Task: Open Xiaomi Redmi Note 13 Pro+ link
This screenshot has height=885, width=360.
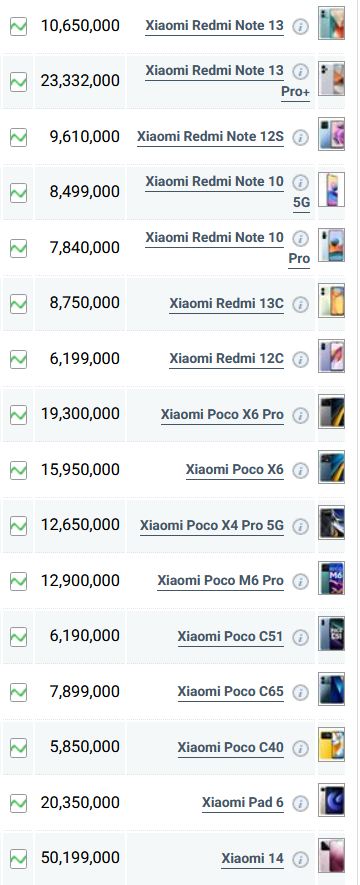Action: tap(227, 81)
